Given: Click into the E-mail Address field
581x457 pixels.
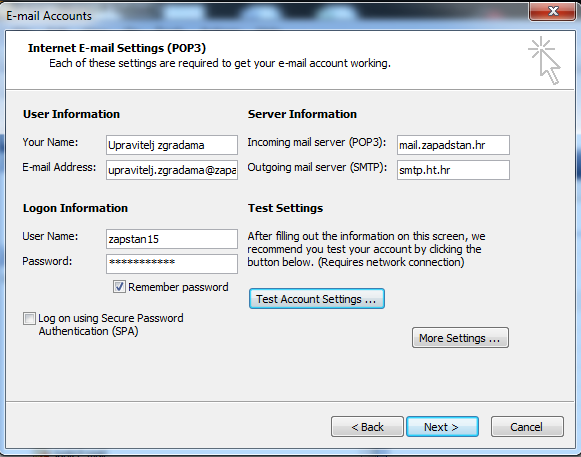Looking at the screenshot, I should (x=172, y=170).
